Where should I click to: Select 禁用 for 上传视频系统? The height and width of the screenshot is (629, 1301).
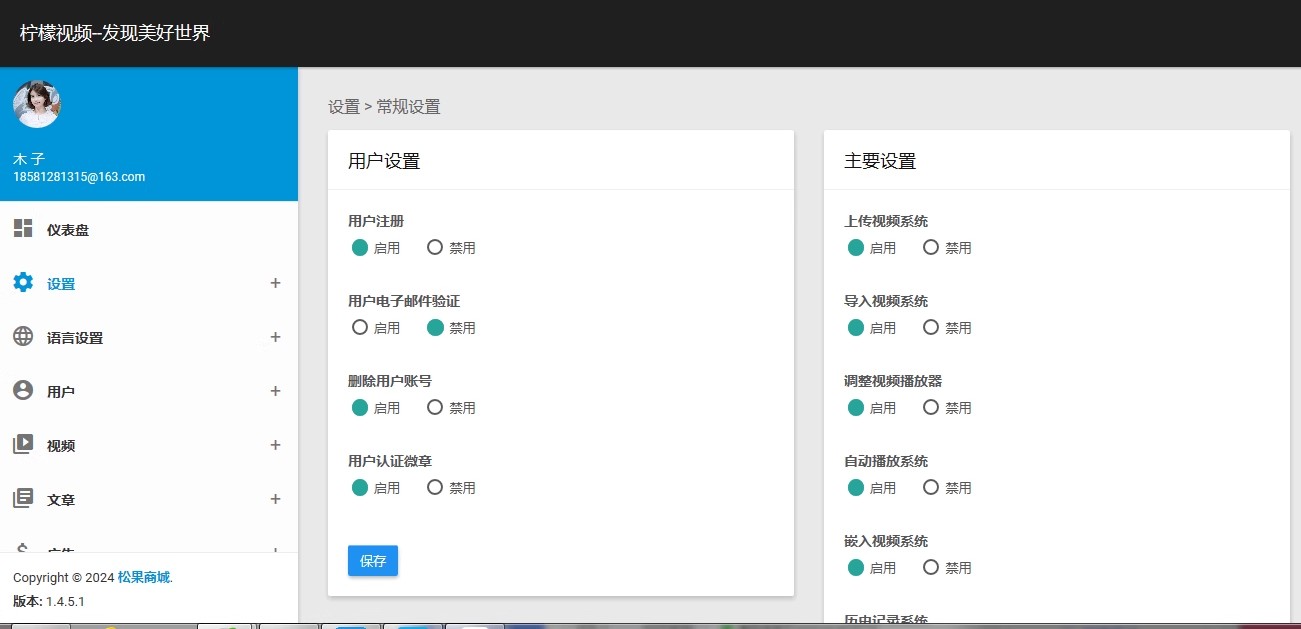coord(931,247)
